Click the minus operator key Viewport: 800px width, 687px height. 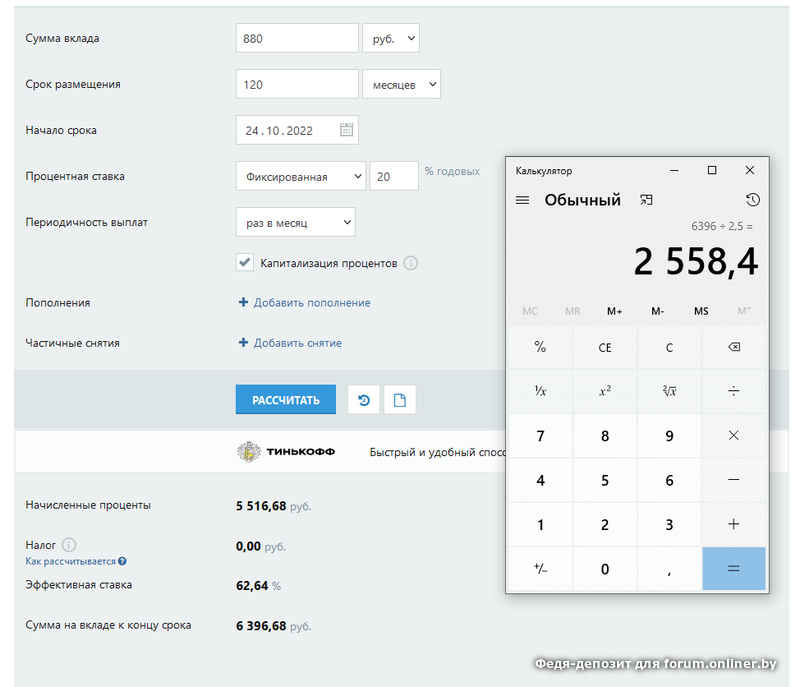point(734,480)
